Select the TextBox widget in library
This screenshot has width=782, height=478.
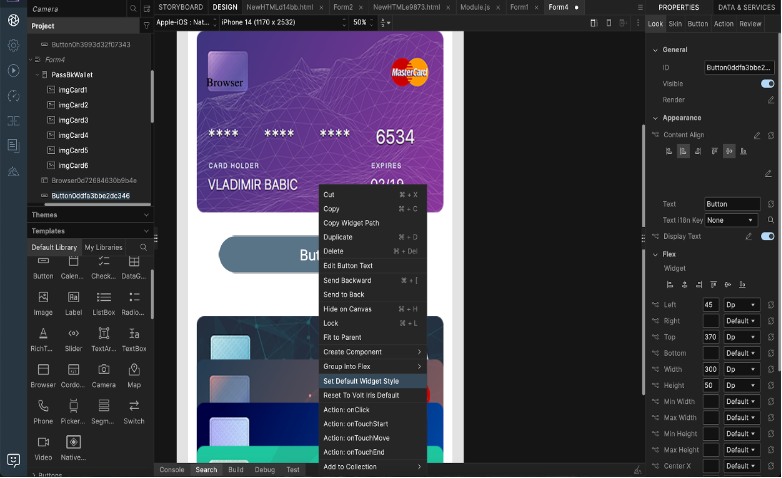click(134, 339)
